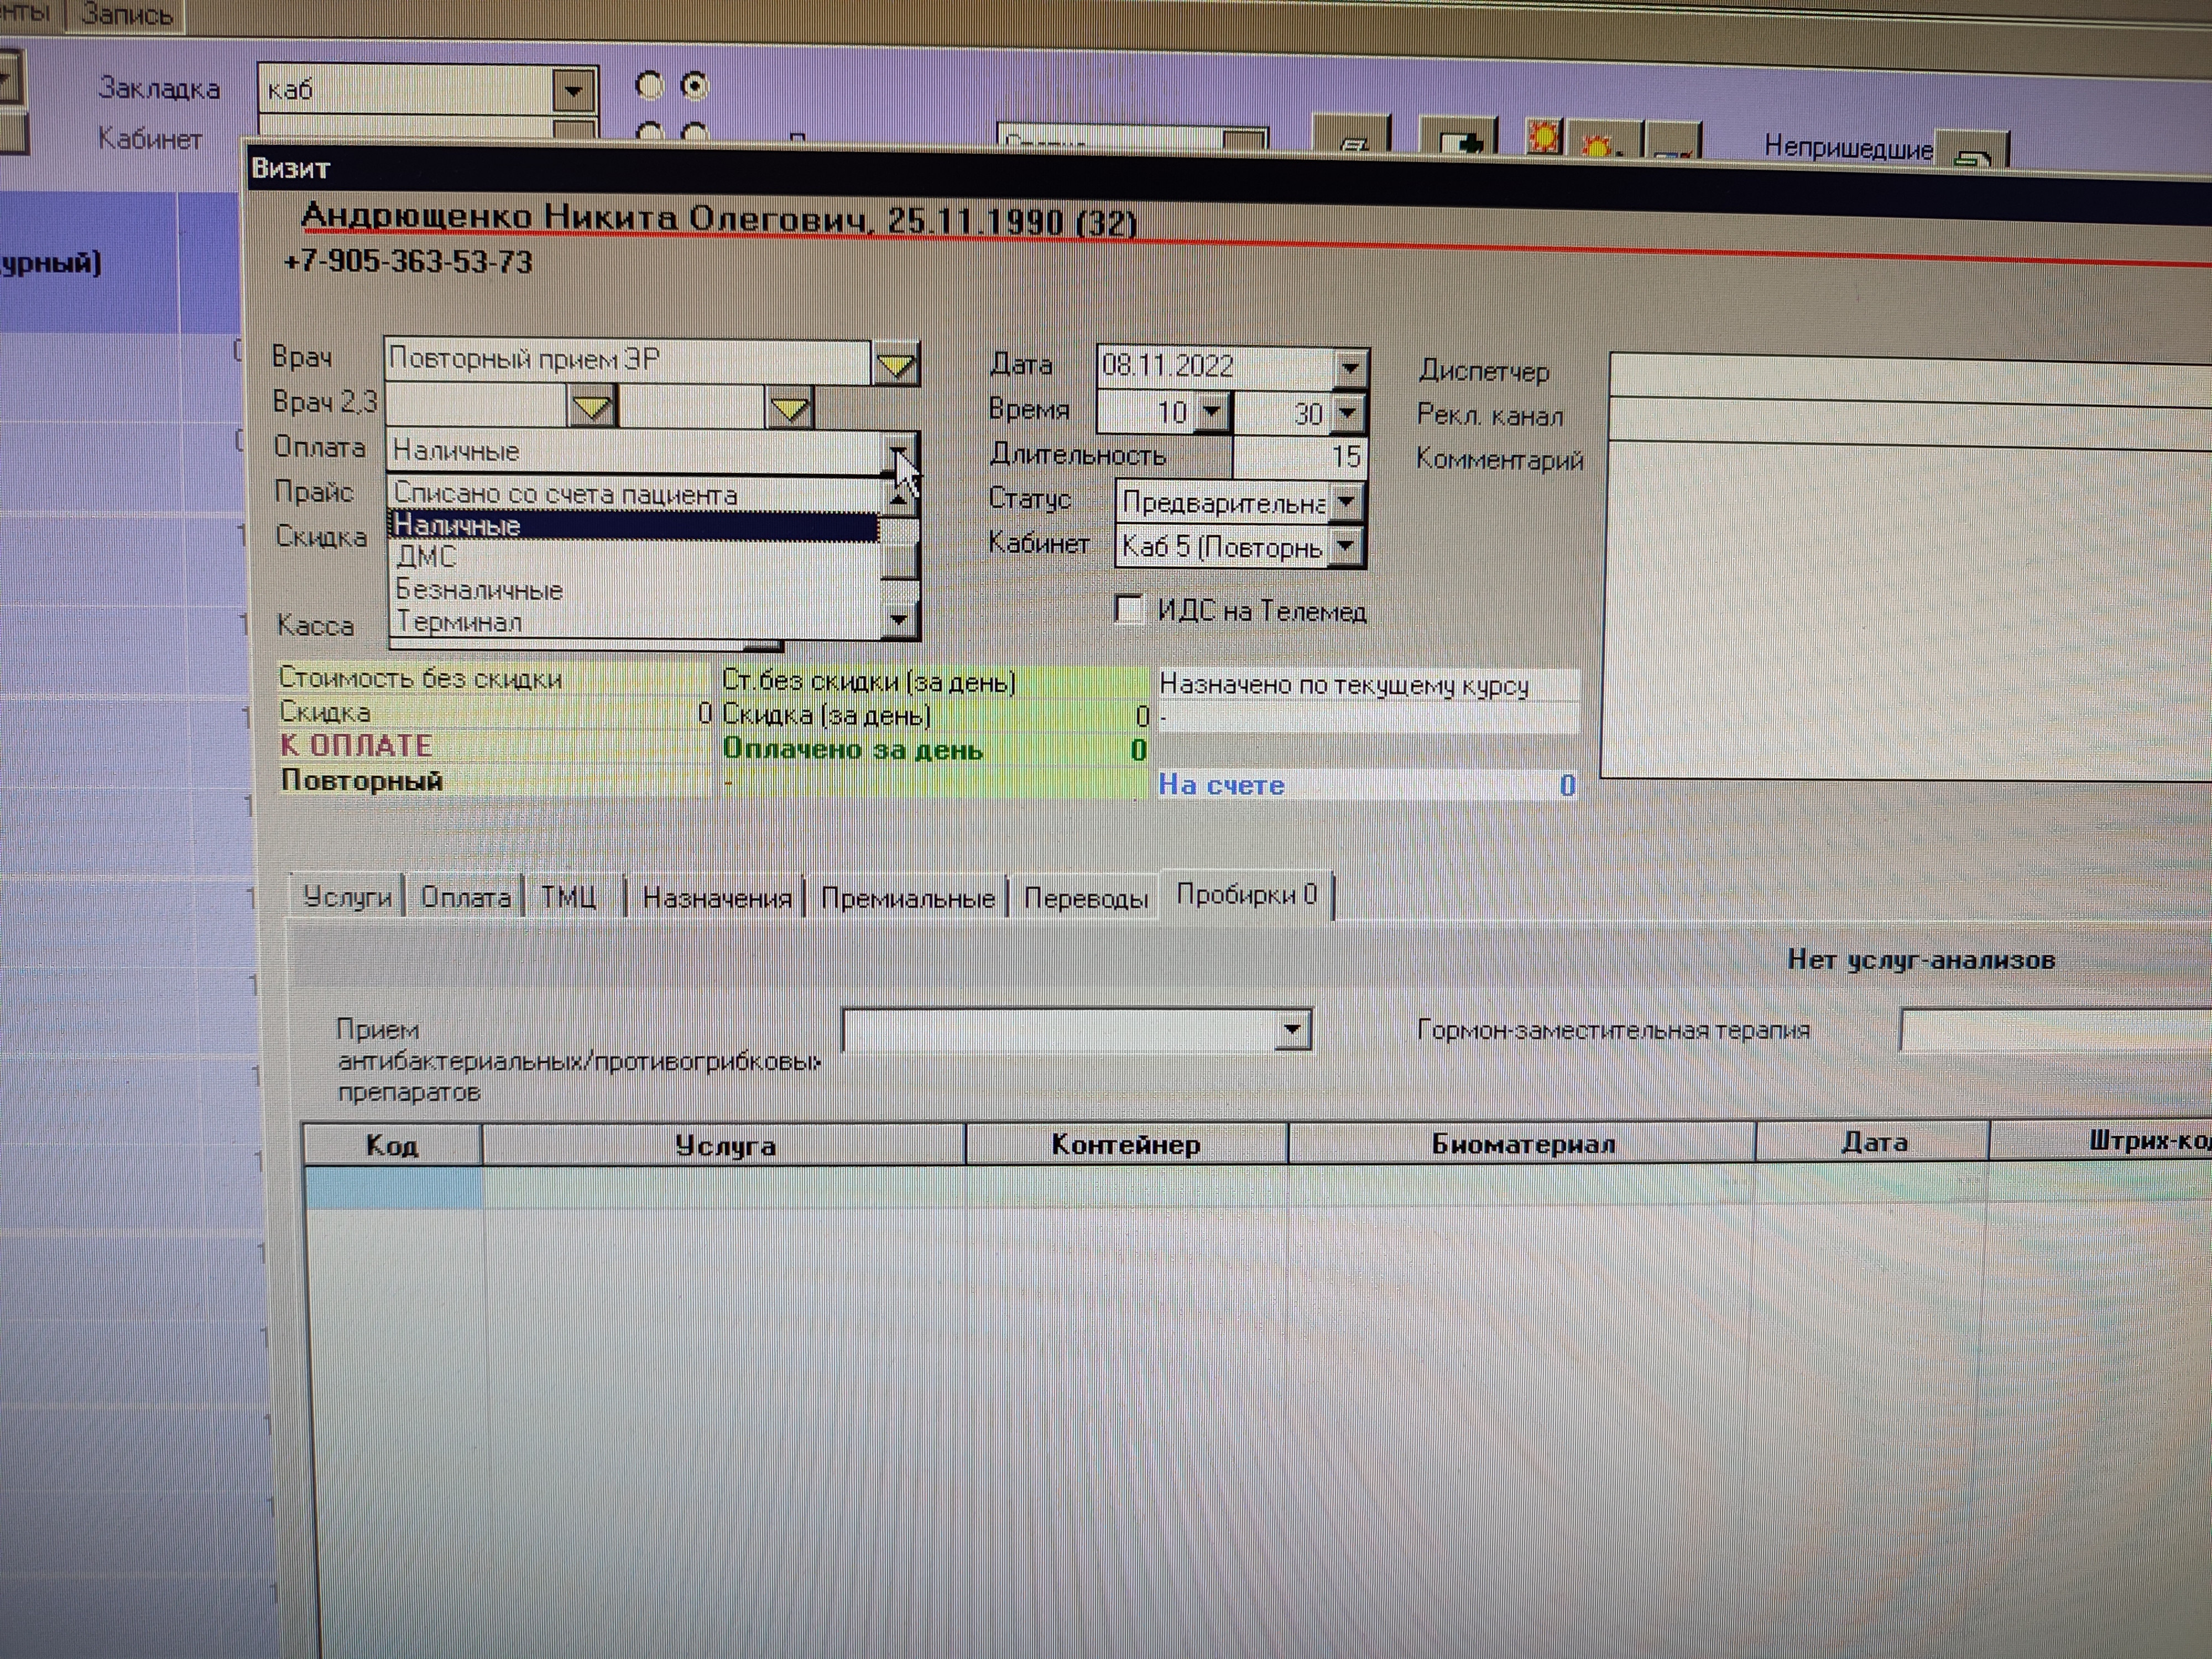Image resolution: width=2212 pixels, height=1659 pixels.
Task: Open the Врач yellow arrow picker
Action: tap(895, 364)
